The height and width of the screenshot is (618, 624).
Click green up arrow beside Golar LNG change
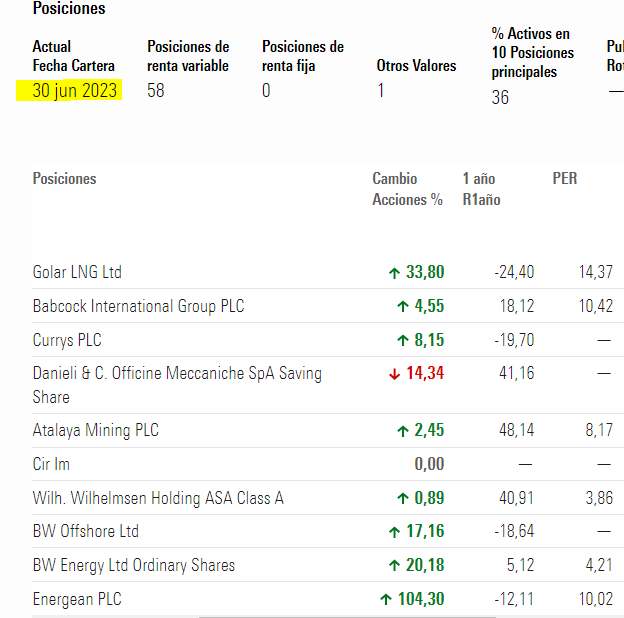click(394, 273)
